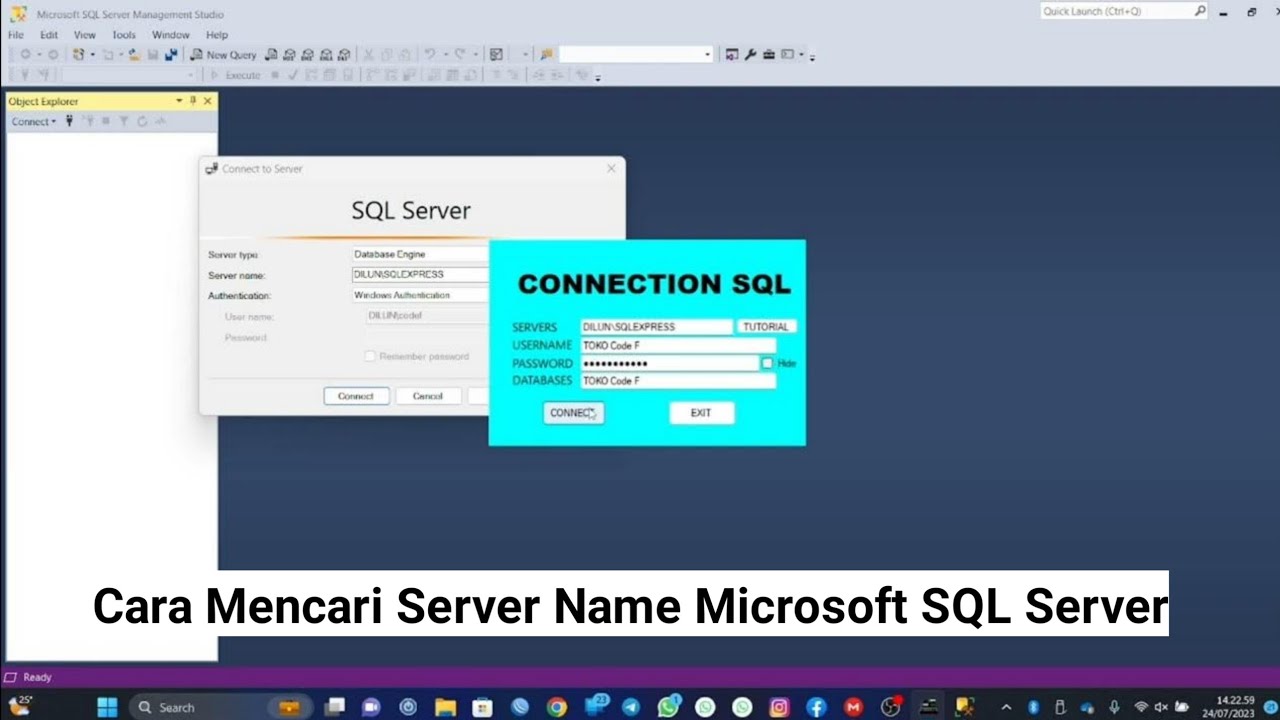Open the search combo box dropdown in toolbar
The image size is (1280, 720).
708,55
